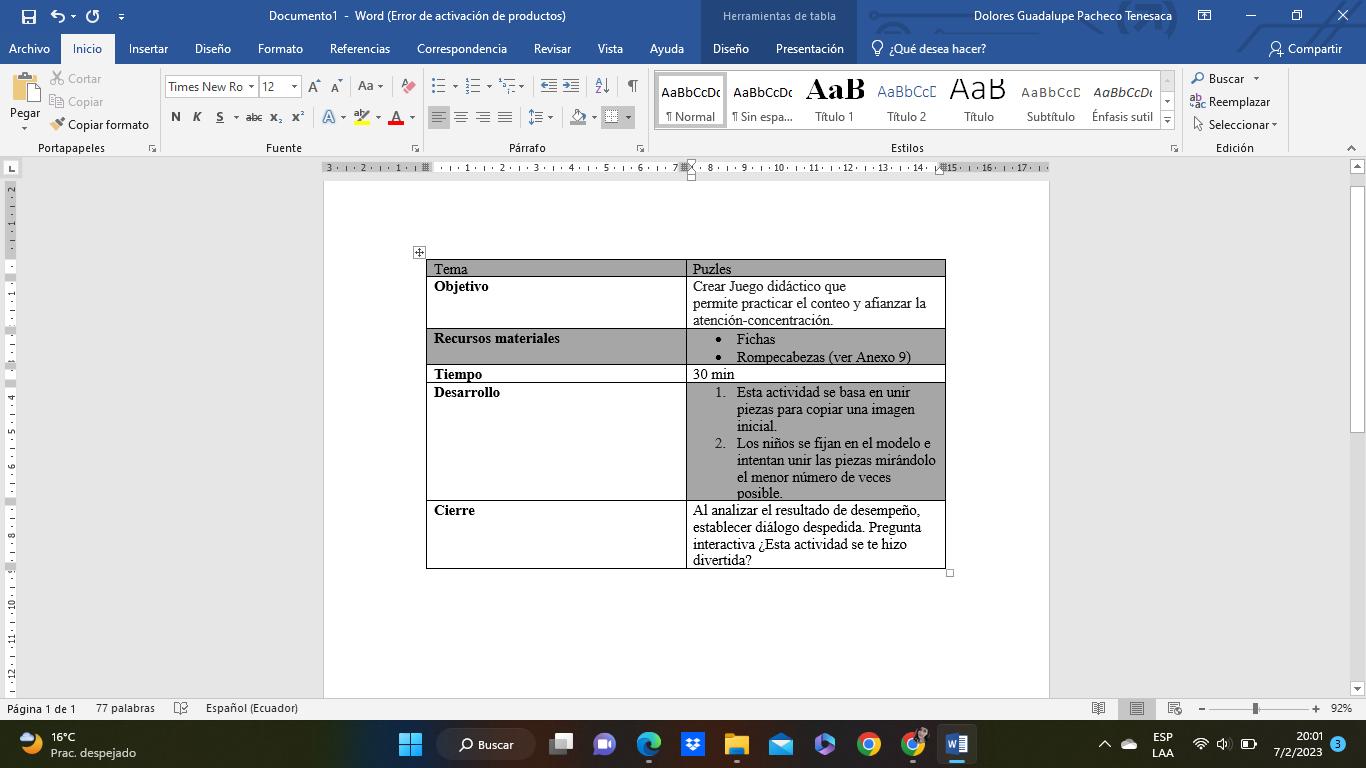Toggle Underline (S) formatting
This screenshot has width=1366, height=768.
[219, 117]
